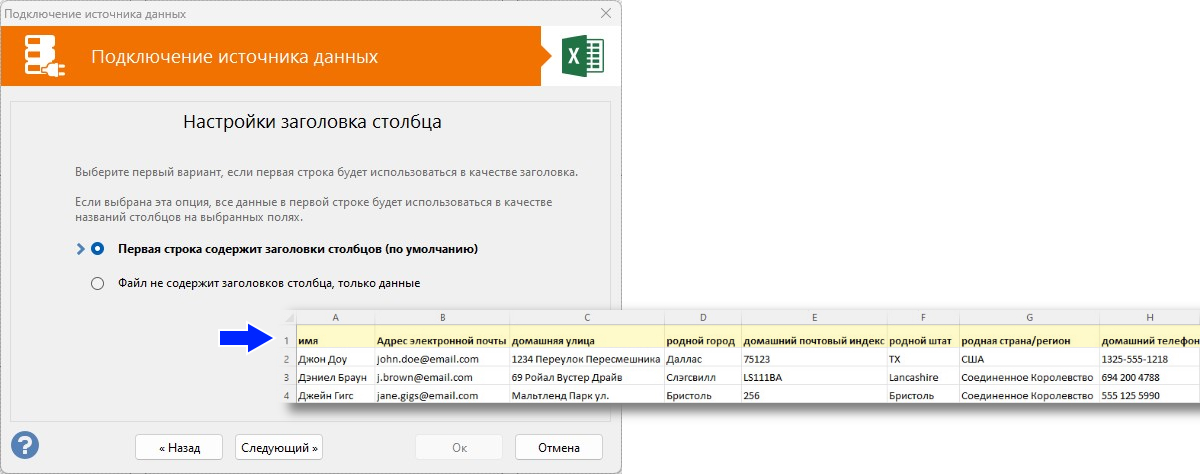Click cell '1325-555-1218'
The height and width of the screenshot is (474, 1200).
(x=1150, y=359)
